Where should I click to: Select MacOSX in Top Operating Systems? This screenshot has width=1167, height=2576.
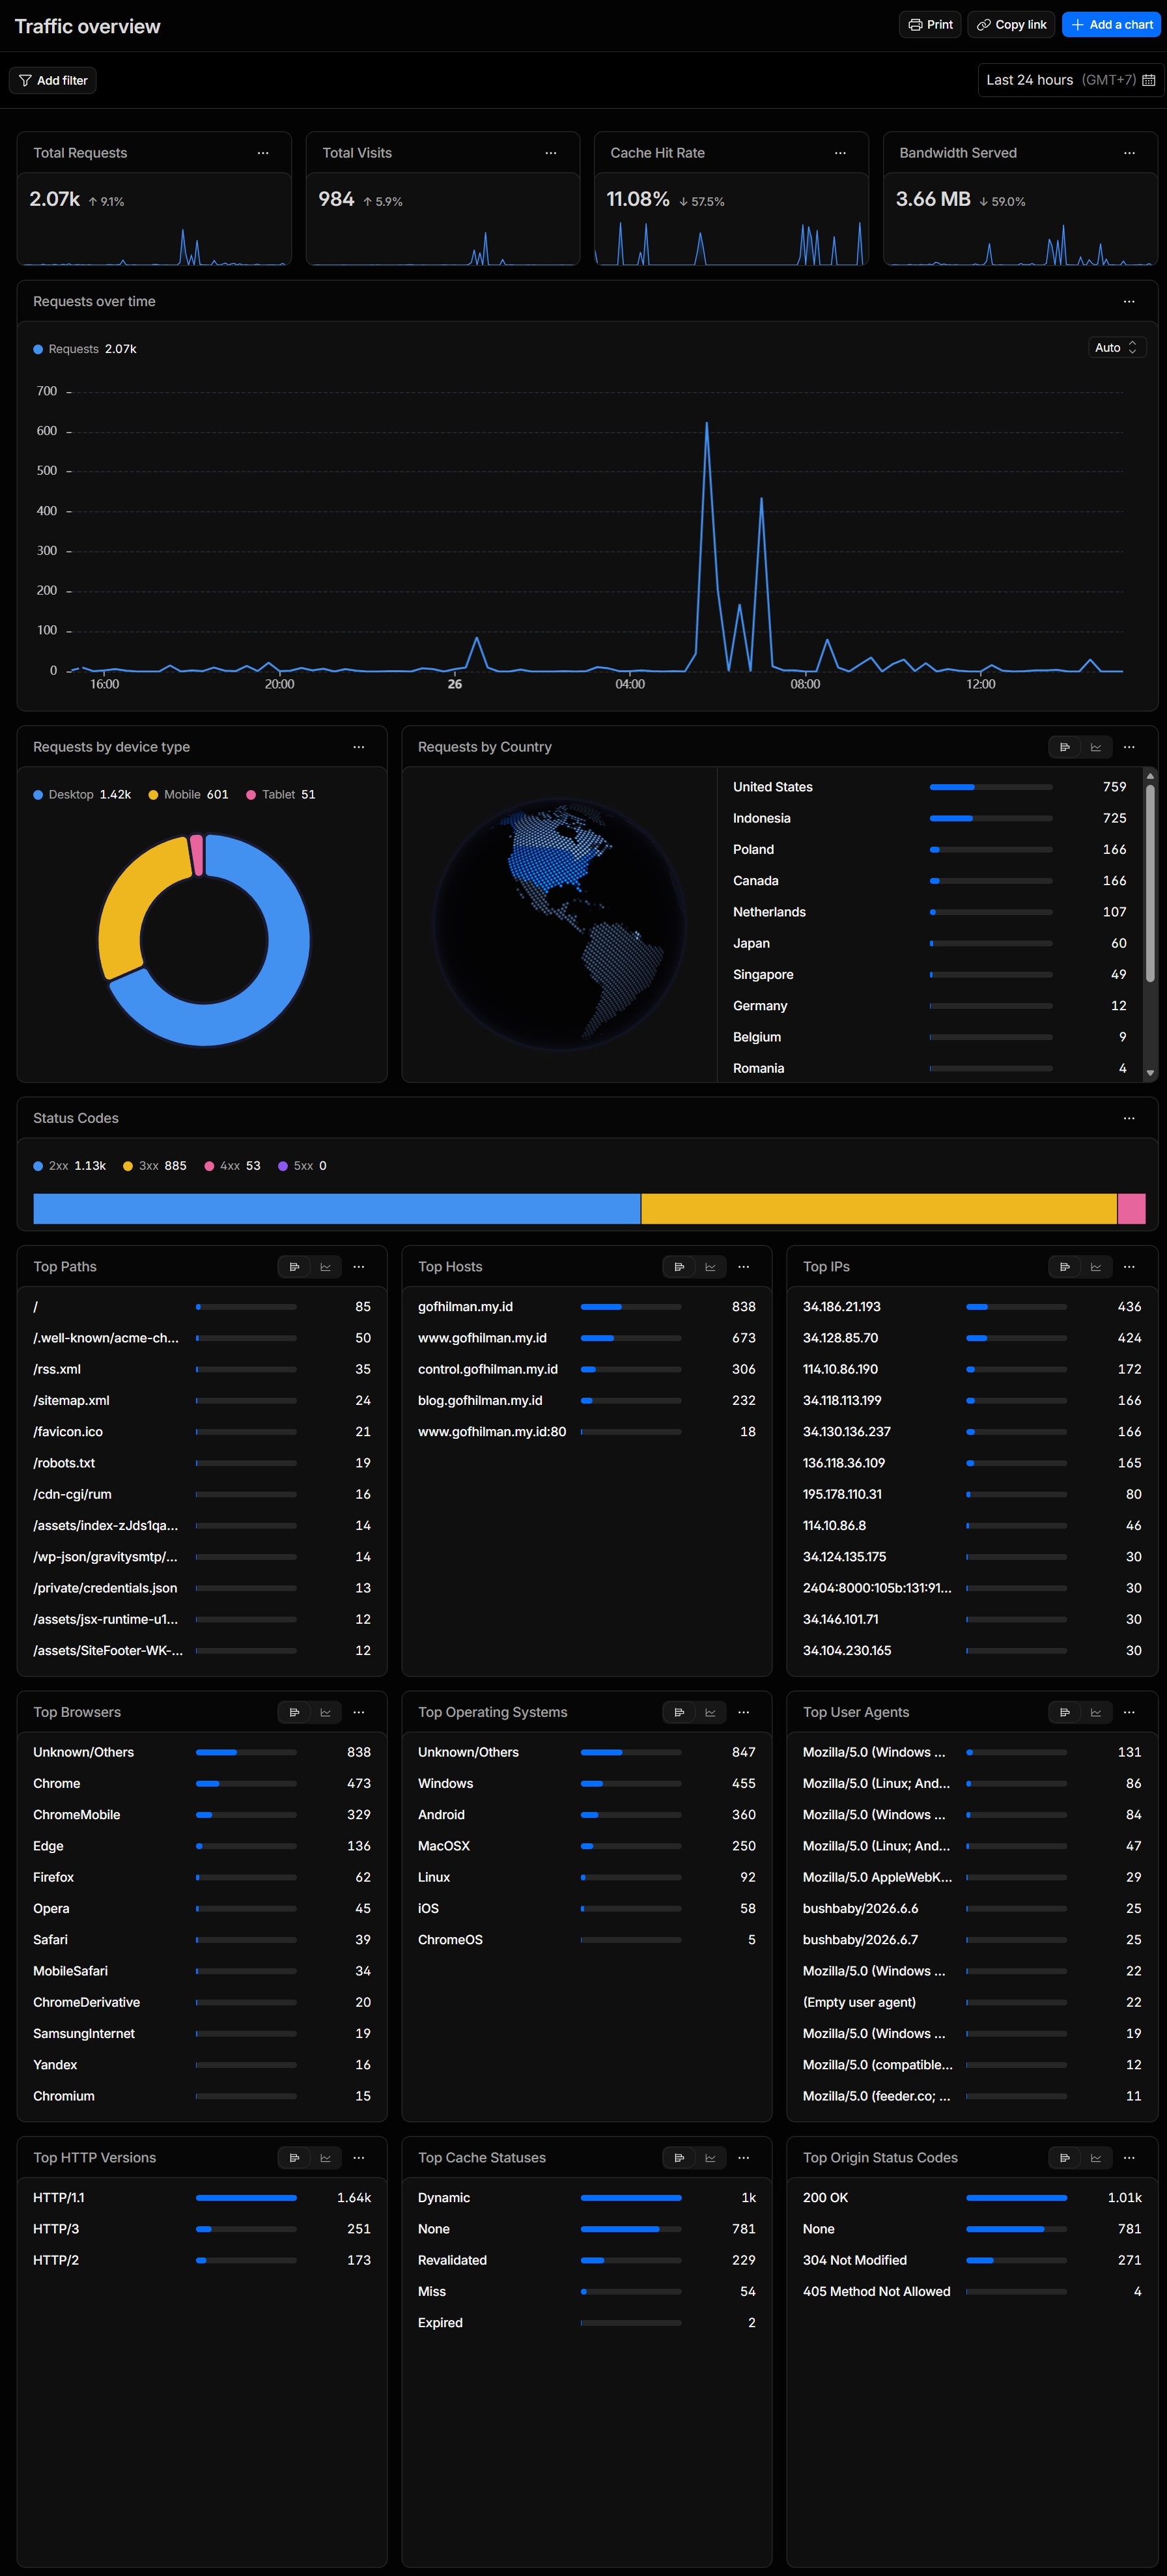point(587,1846)
